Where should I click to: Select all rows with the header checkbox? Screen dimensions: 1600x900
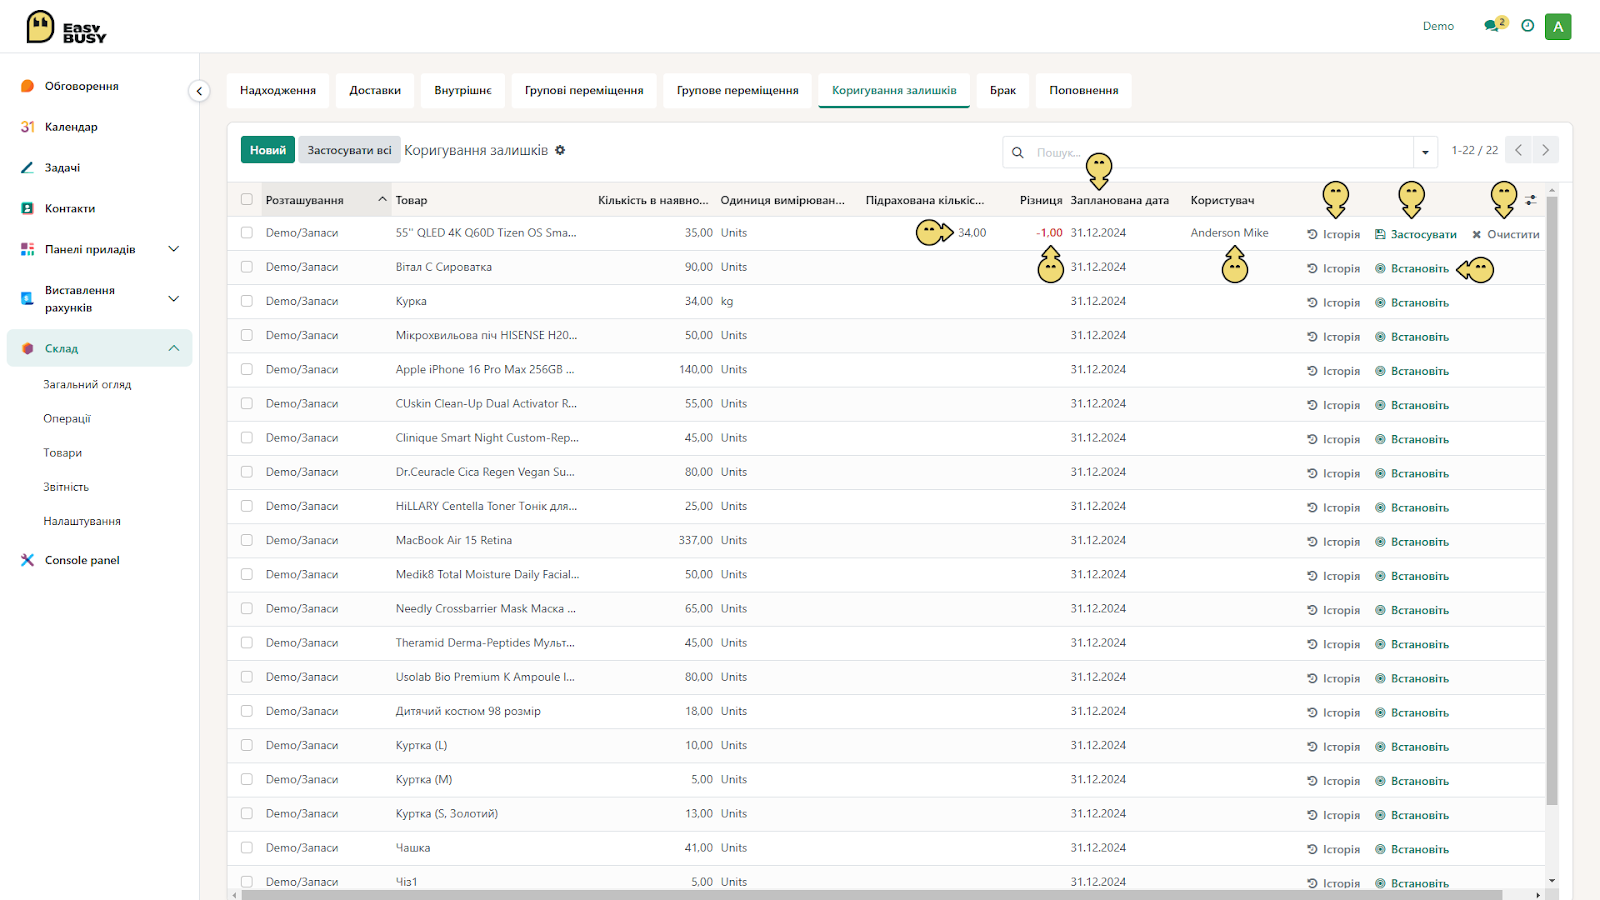click(247, 200)
